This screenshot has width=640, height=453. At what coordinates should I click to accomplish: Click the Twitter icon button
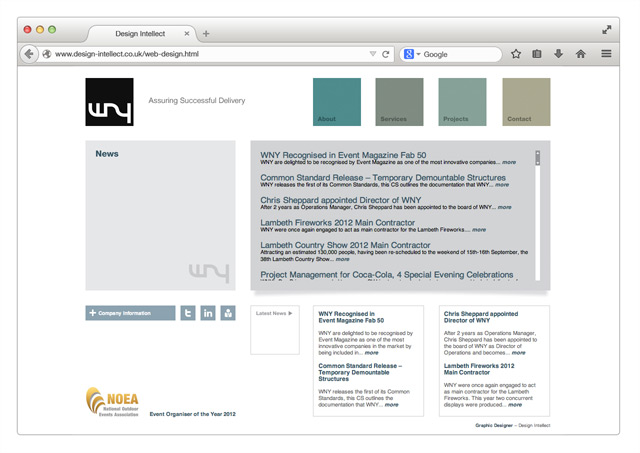pyautogui.click(x=187, y=313)
